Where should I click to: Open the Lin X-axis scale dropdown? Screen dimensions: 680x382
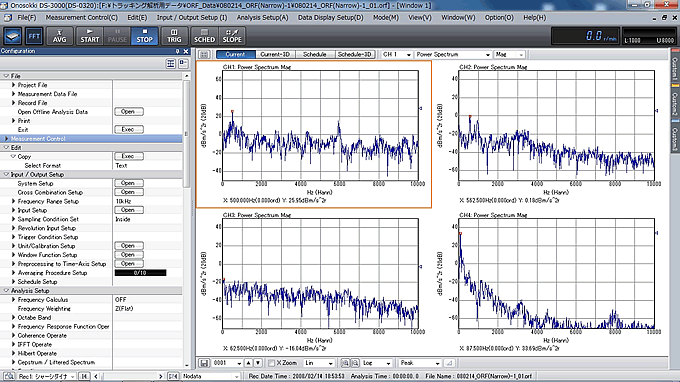coord(319,363)
